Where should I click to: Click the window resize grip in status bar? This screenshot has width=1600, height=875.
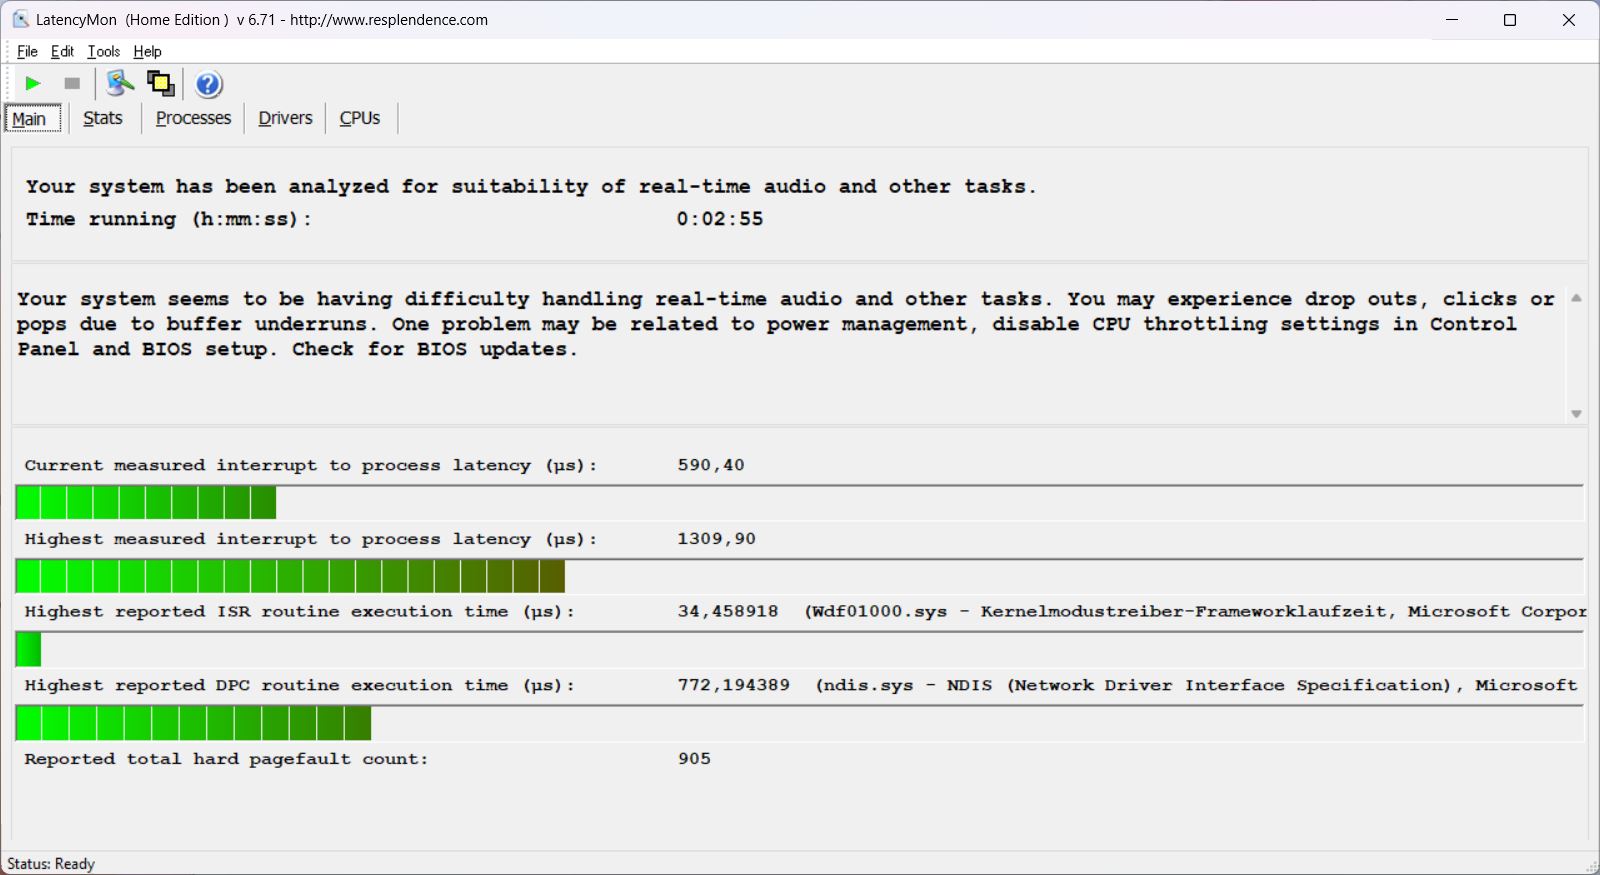pos(1591,866)
